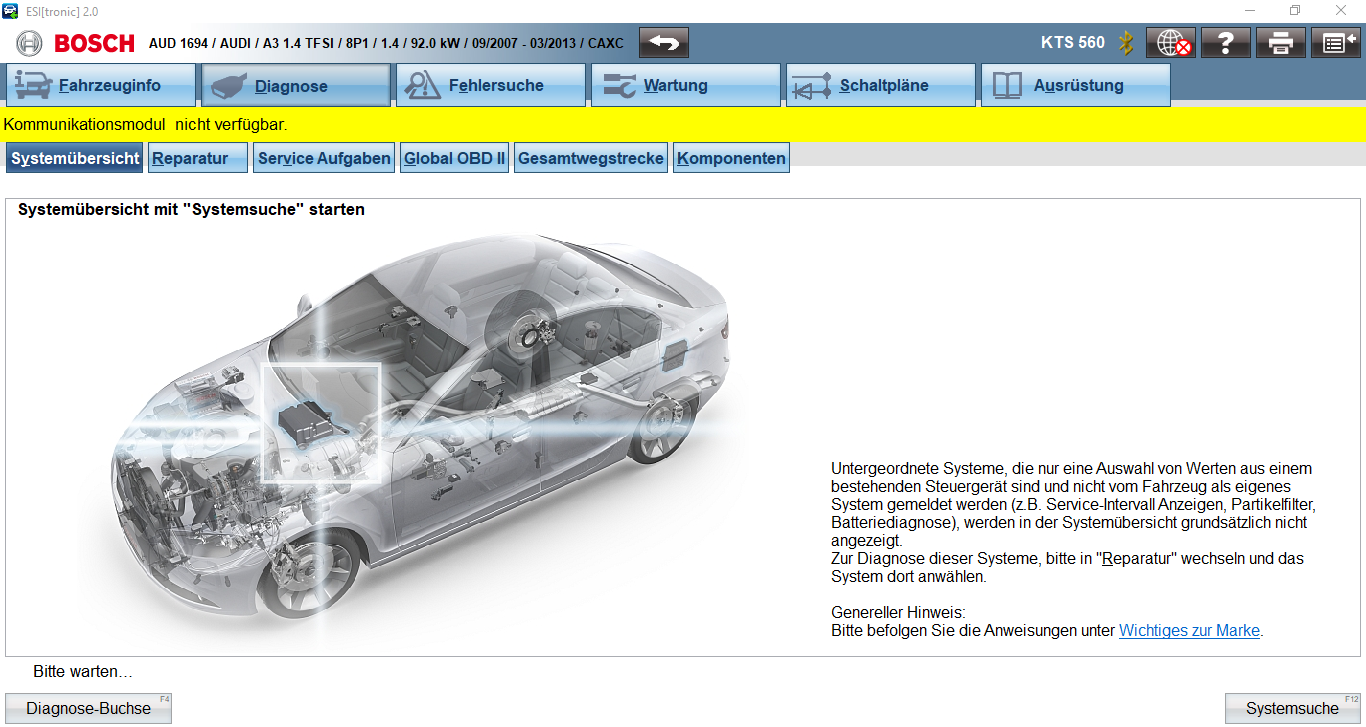Go to Schaltpläne tab
Image resolution: width=1366 pixels, height=727 pixels.
point(881,86)
